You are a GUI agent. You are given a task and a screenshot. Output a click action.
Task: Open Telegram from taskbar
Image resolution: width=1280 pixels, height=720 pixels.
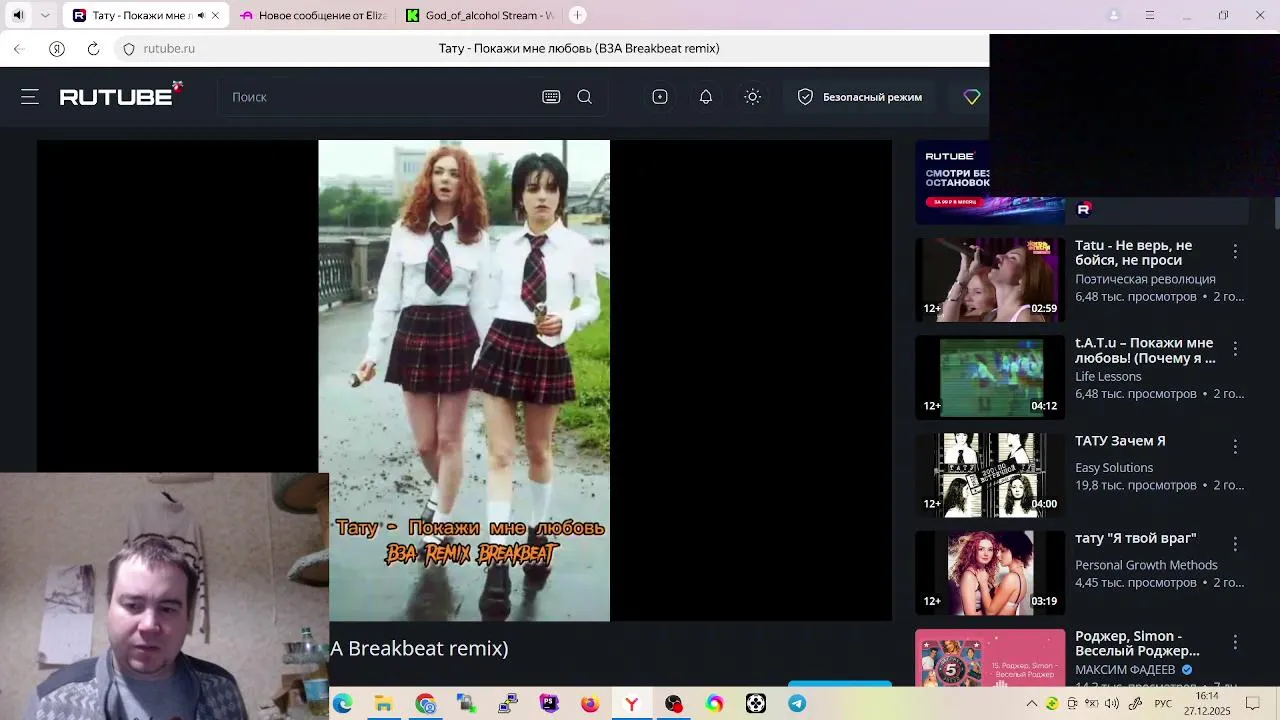[797, 704]
